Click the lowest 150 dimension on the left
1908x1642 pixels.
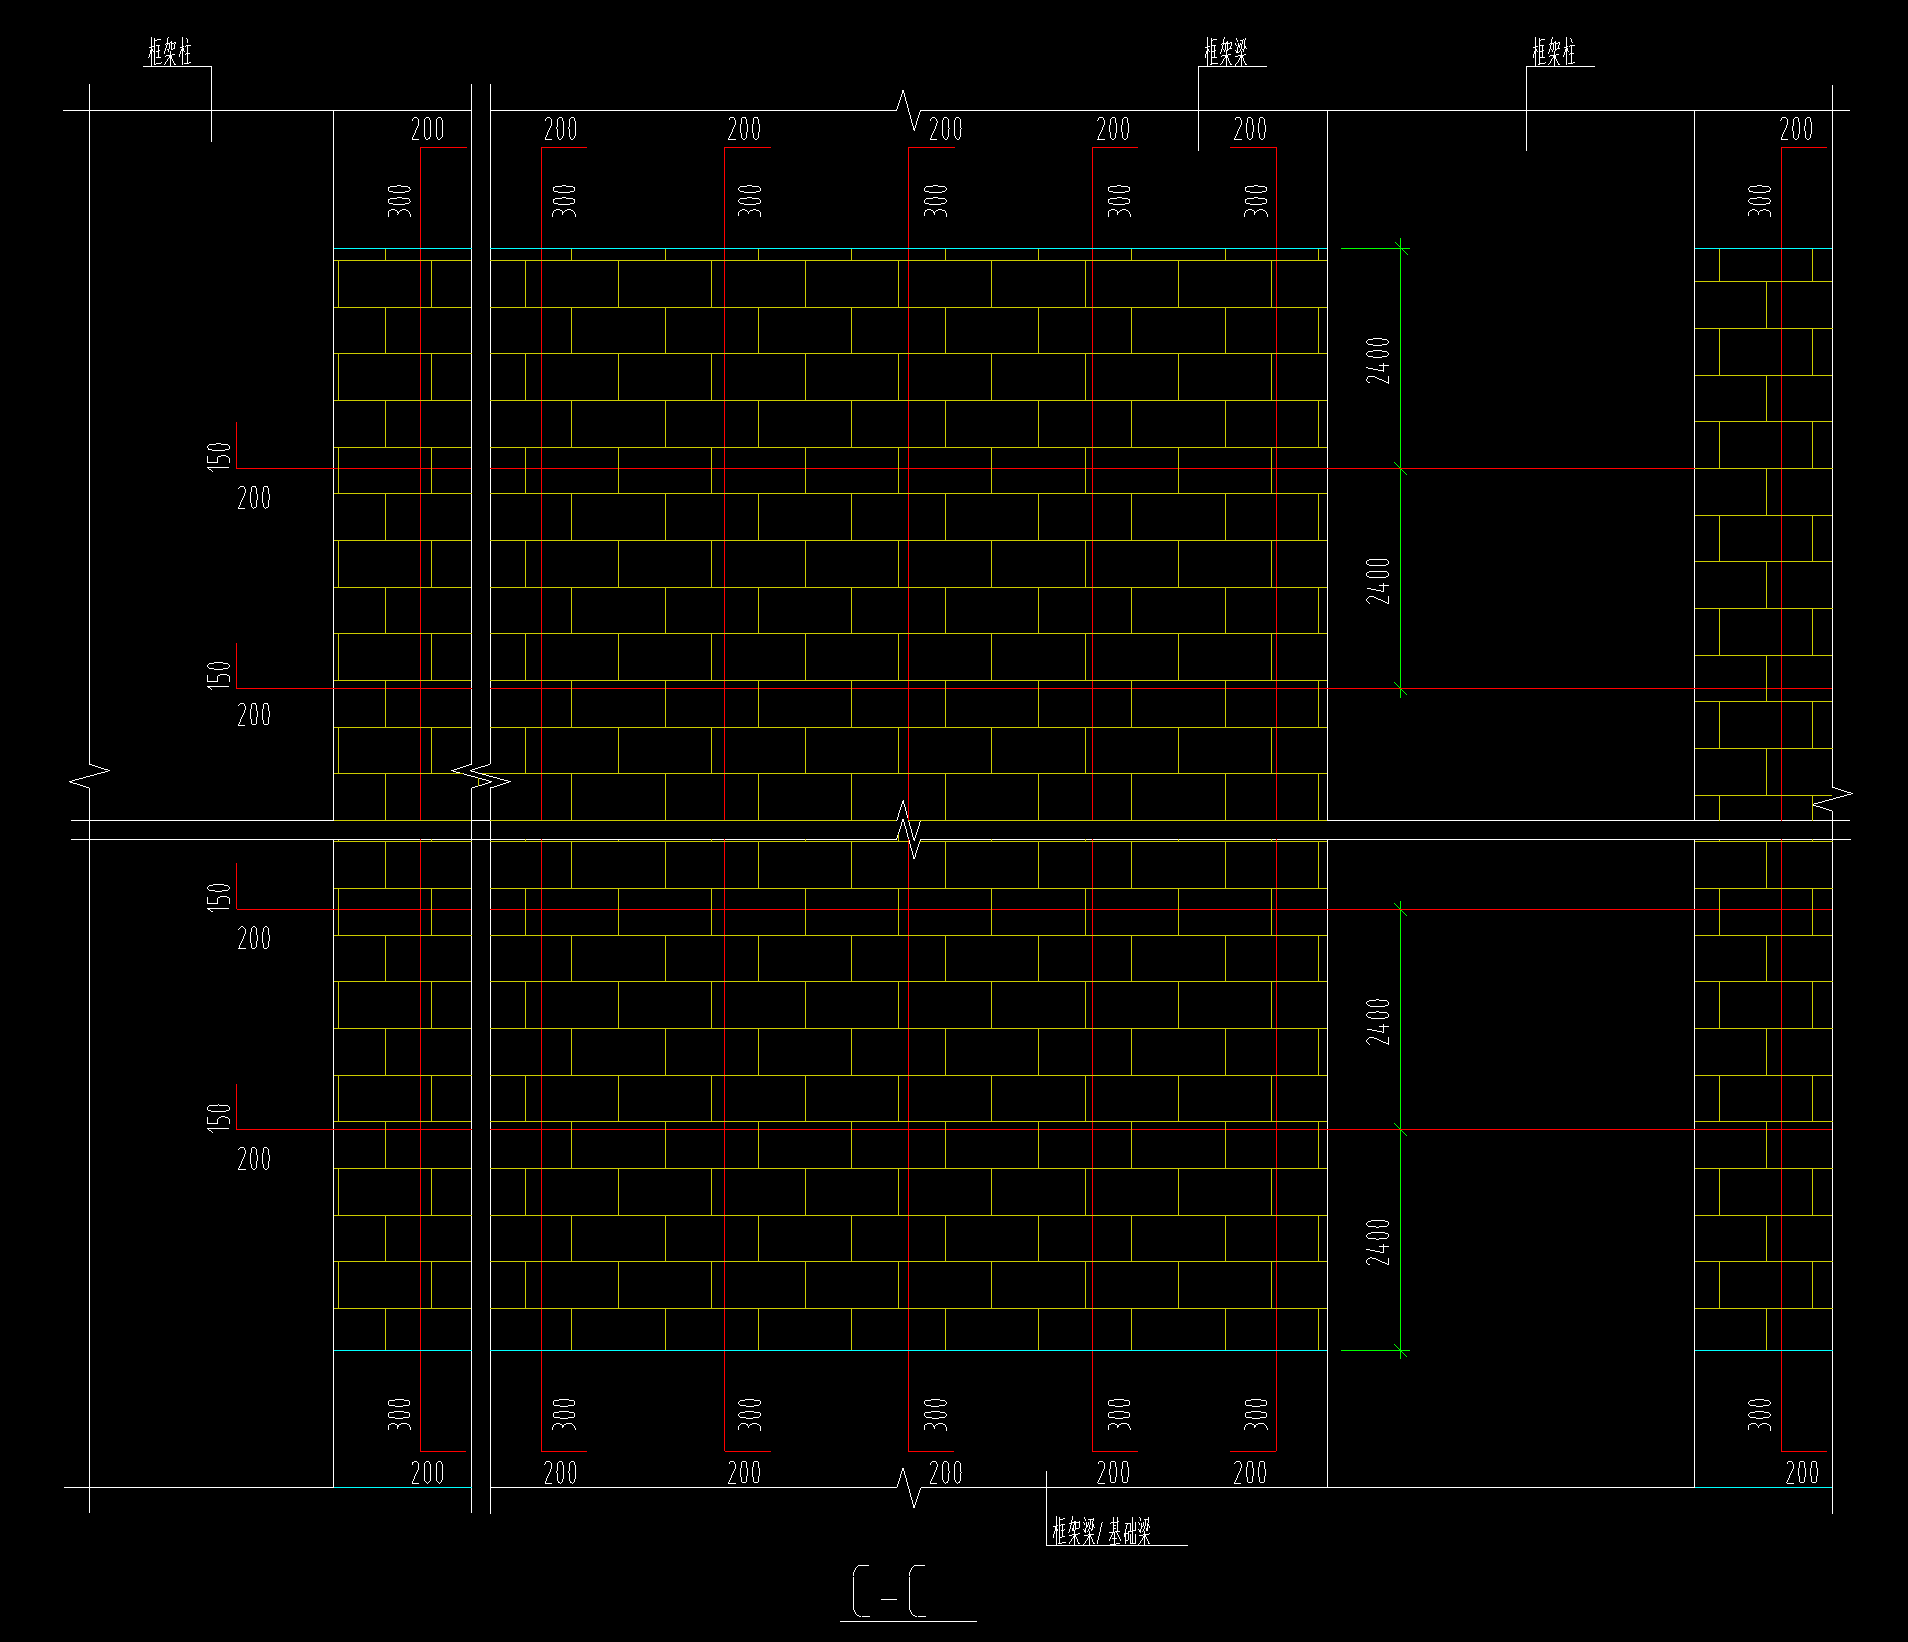(x=219, y=1116)
